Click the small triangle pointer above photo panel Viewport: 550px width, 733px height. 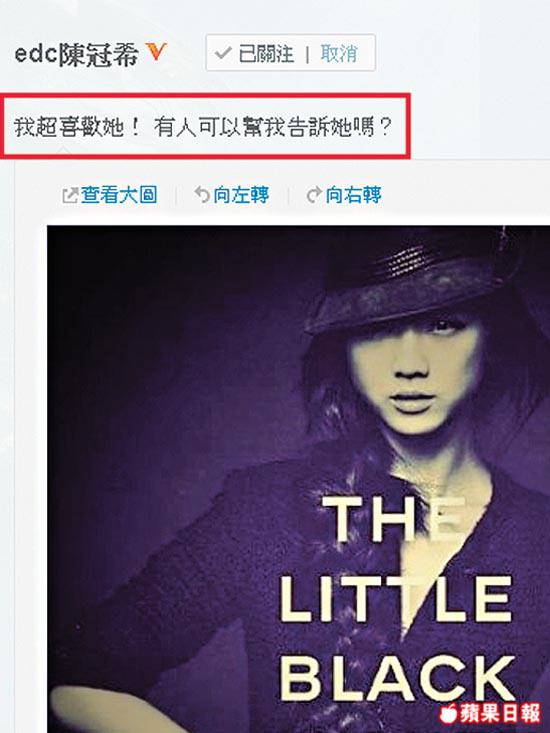[x=64, y=151]
